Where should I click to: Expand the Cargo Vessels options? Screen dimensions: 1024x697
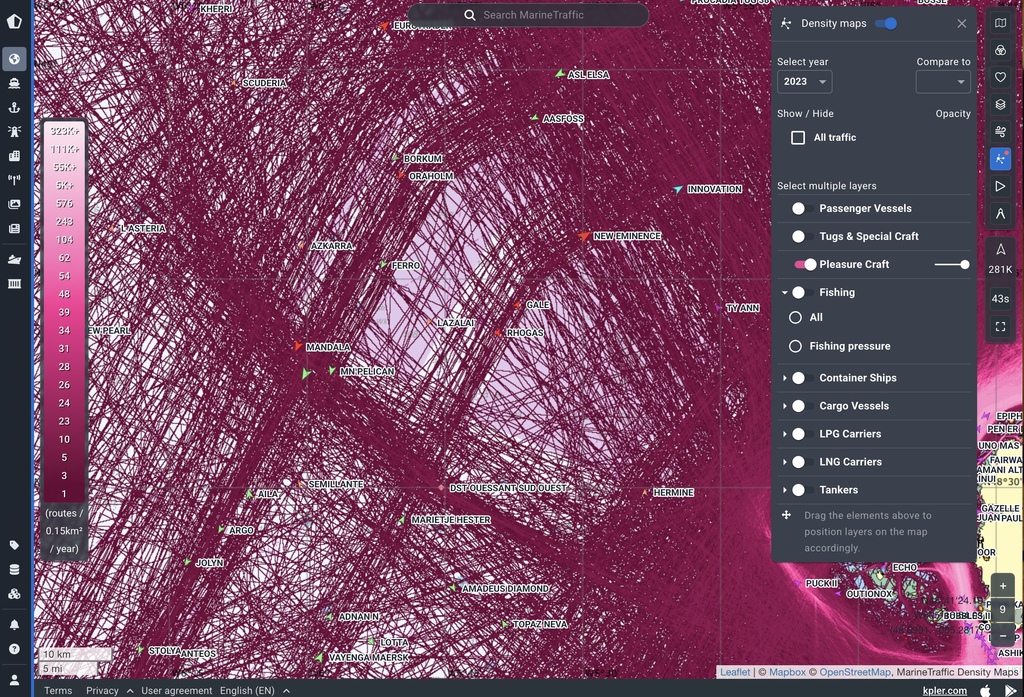tap(784, 406)
